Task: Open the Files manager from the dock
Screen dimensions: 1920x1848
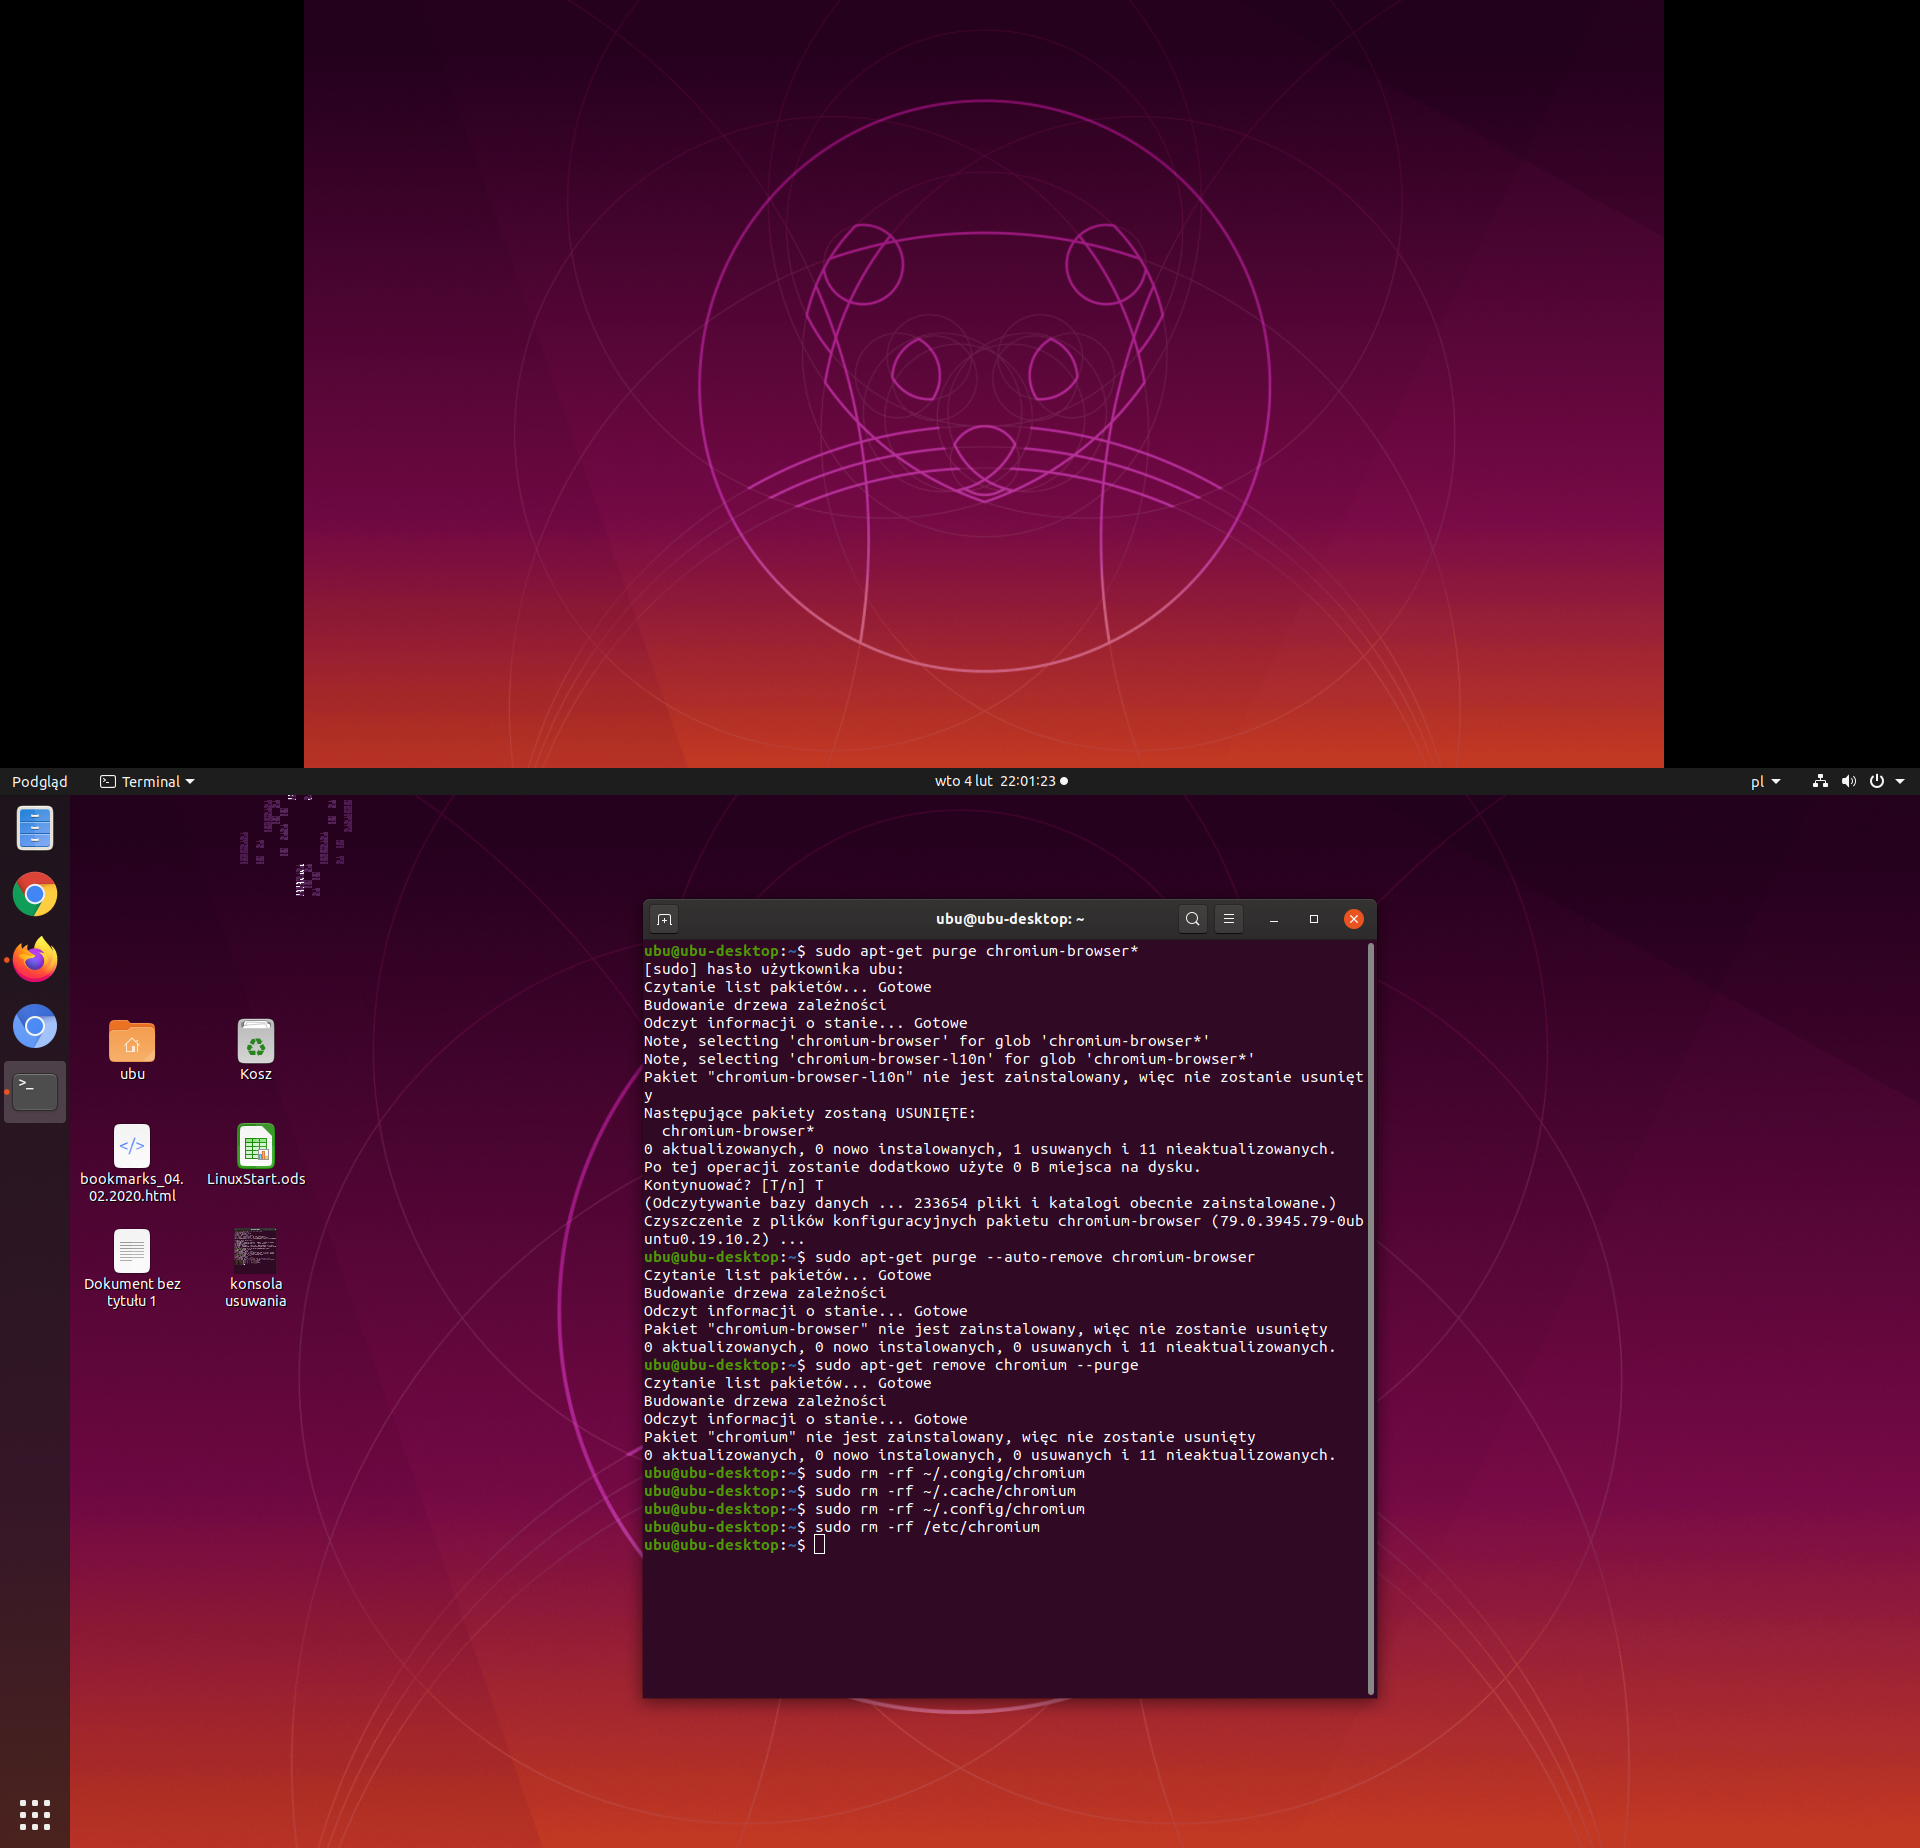Action: point(35,828)
